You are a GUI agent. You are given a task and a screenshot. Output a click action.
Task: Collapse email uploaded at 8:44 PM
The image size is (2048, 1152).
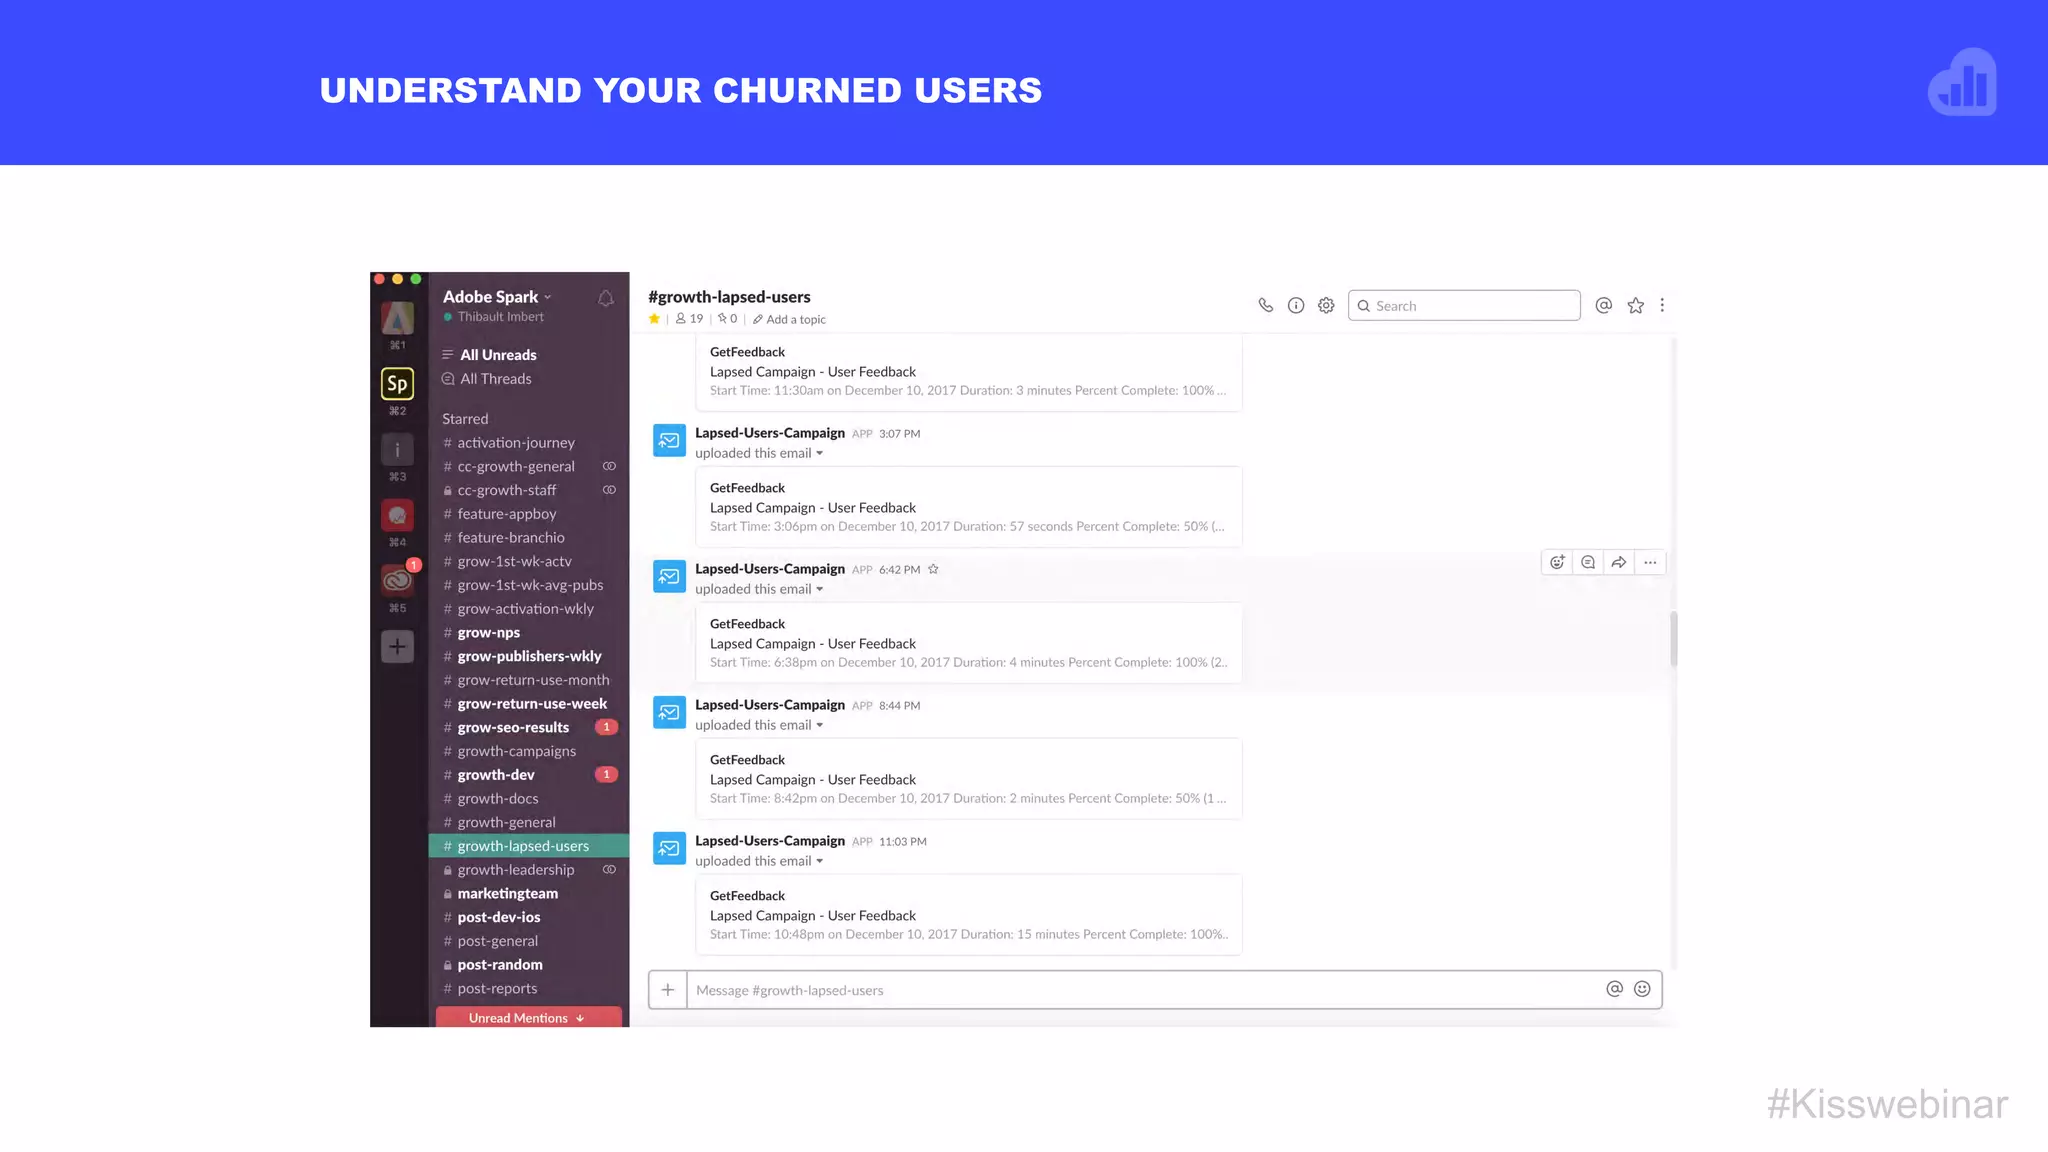coord(819,726)
